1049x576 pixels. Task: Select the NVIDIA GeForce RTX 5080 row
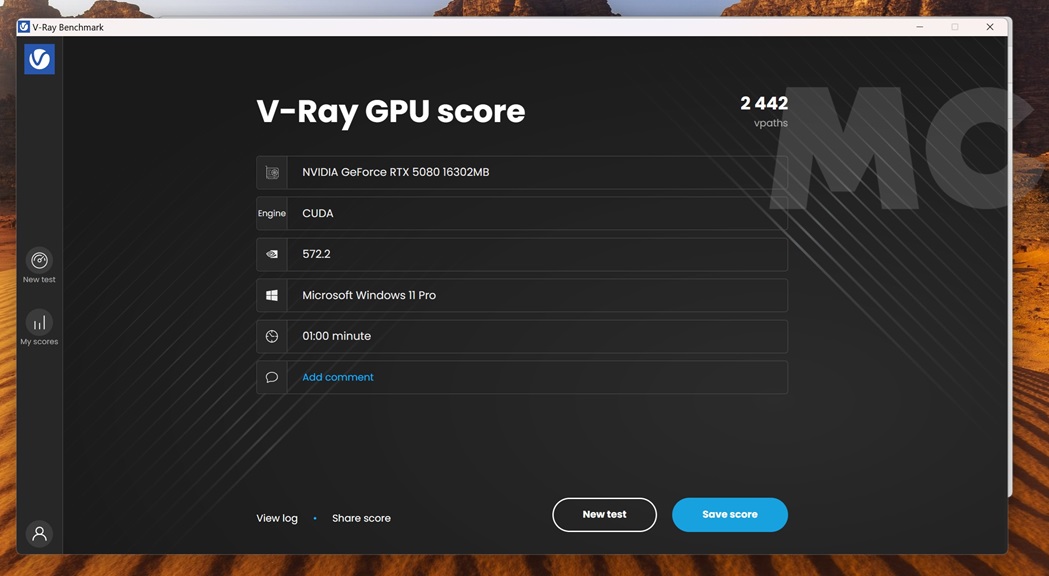point(536,172)
